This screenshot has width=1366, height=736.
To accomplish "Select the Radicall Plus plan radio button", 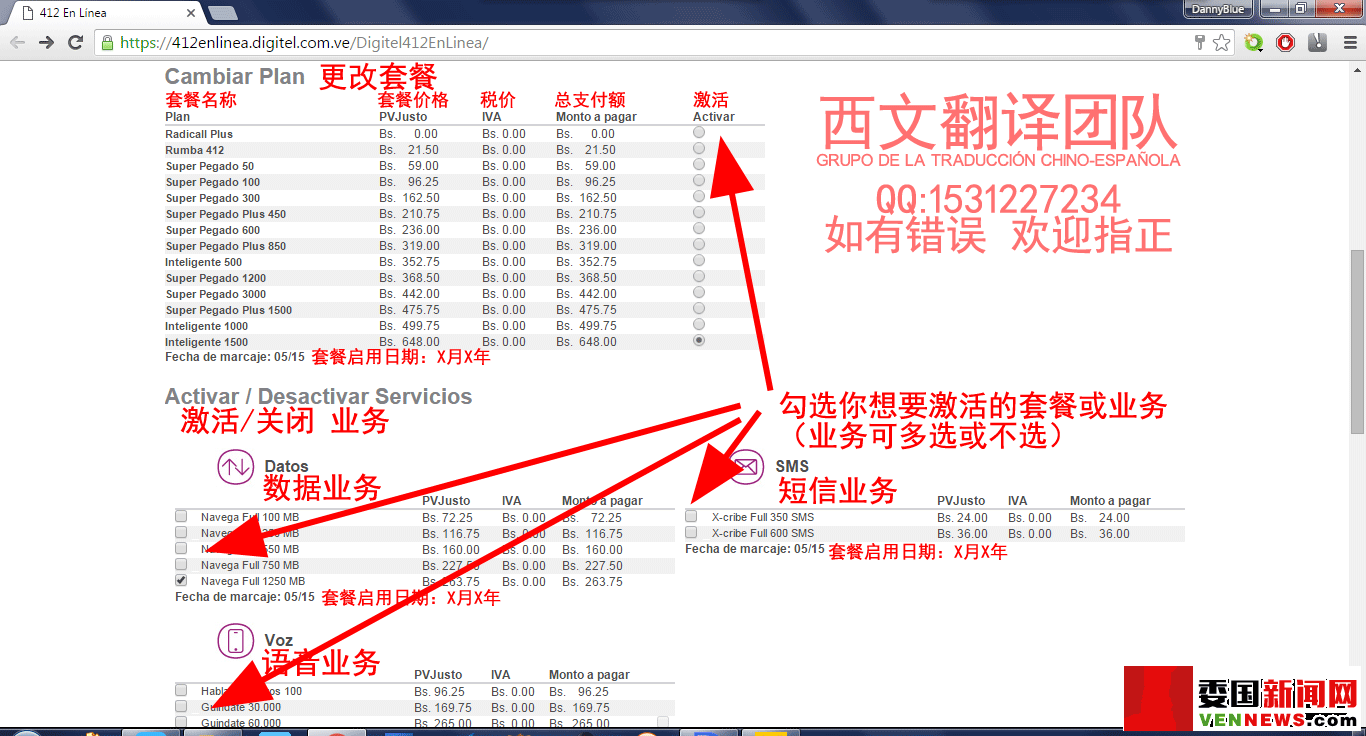I will pos(699,133).
